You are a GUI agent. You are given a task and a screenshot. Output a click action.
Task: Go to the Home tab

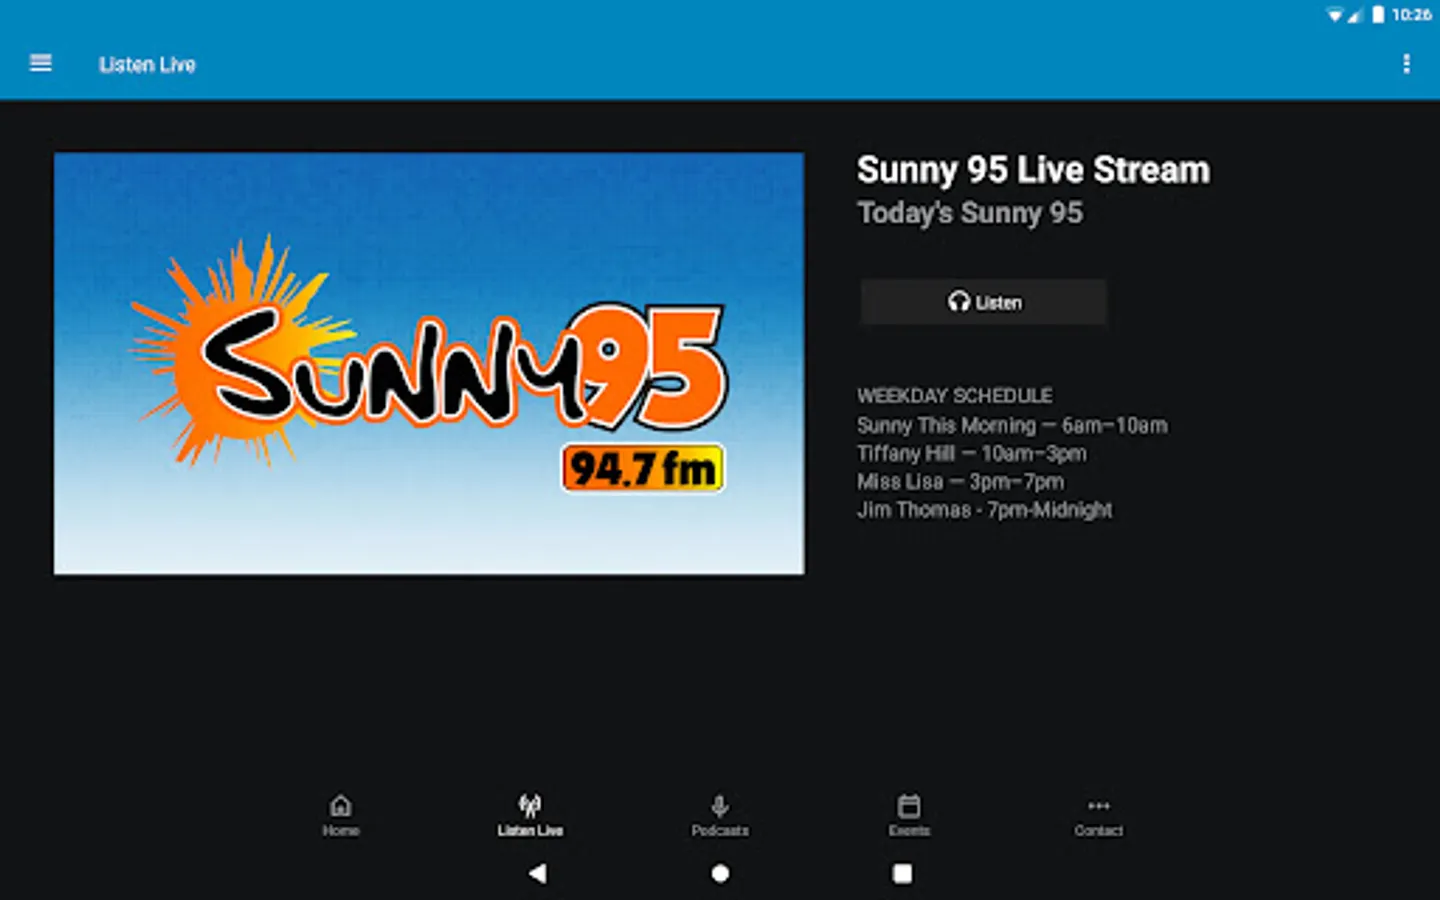[x=341, y=815]
